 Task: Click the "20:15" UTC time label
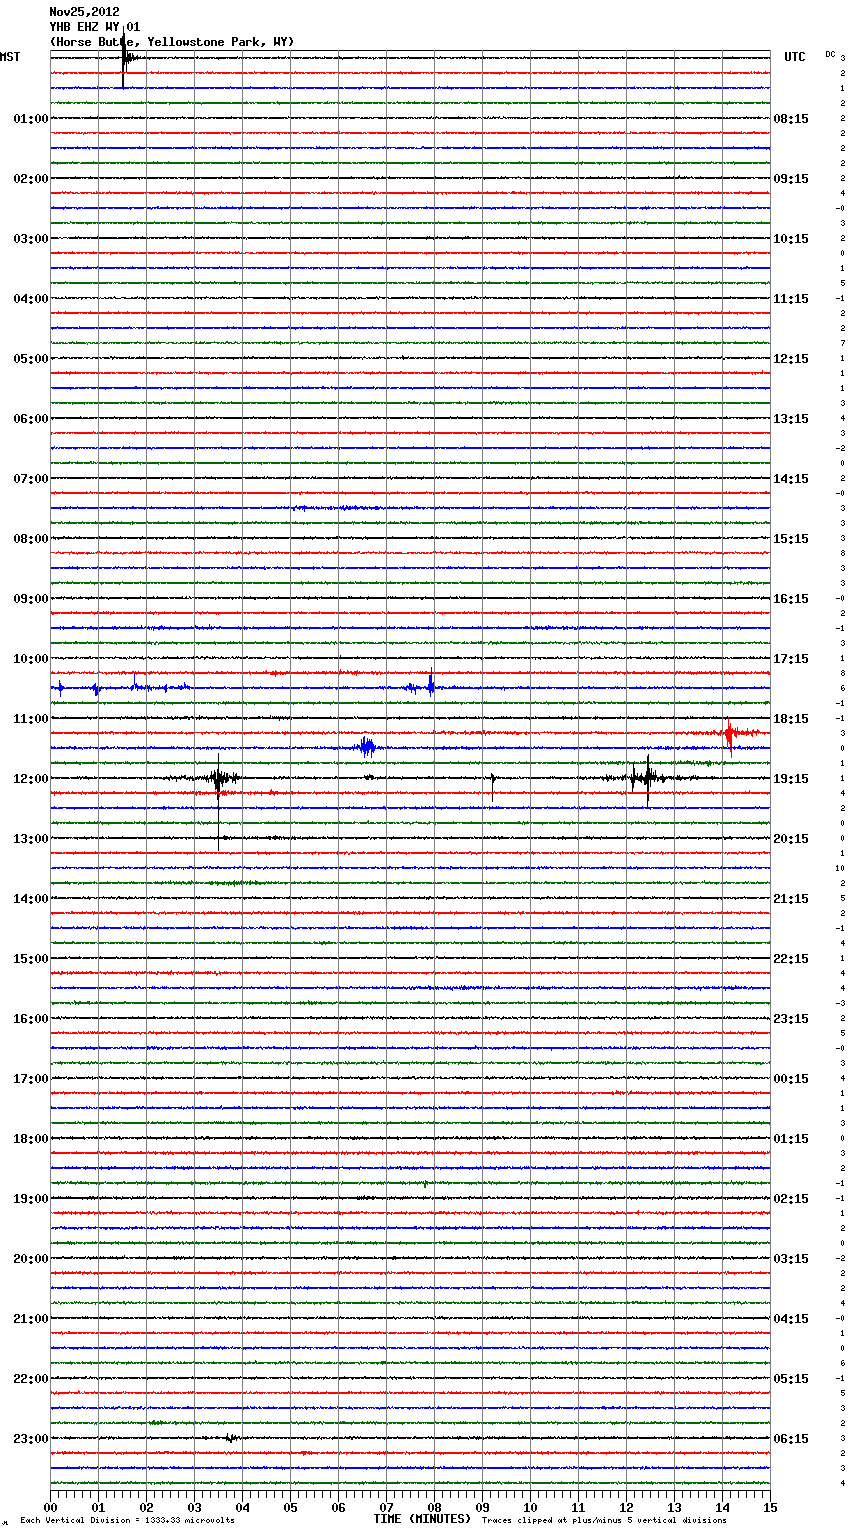tap(791, 839)
